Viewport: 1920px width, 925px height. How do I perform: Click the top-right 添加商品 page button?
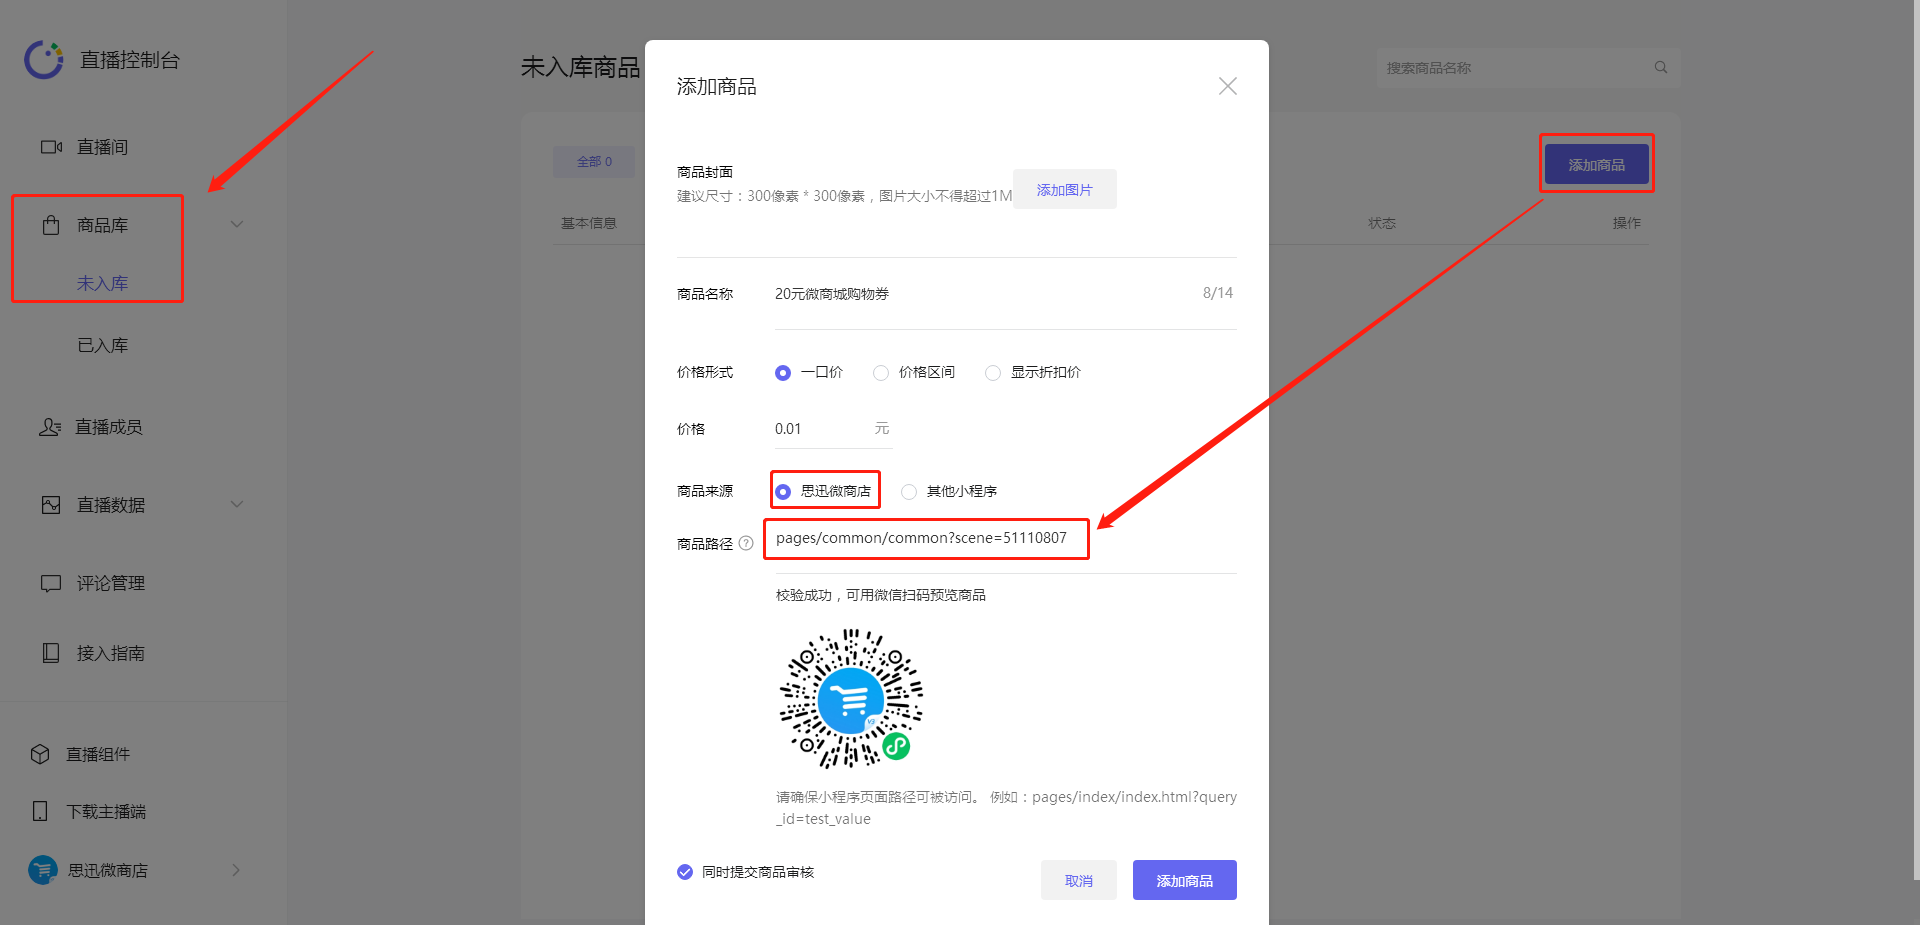[x=1596, y=164]
